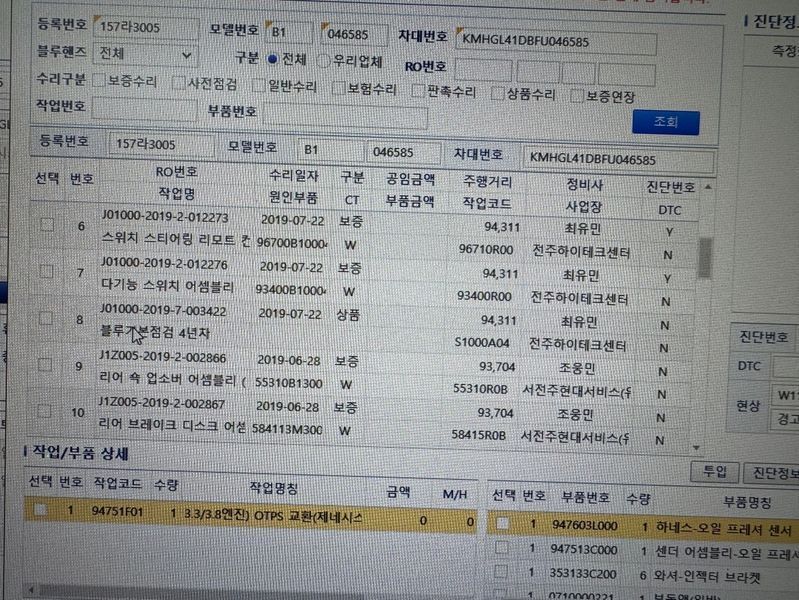Select checkbox for repair row 10
Viewport: 799px width, 600px height.
44,411
